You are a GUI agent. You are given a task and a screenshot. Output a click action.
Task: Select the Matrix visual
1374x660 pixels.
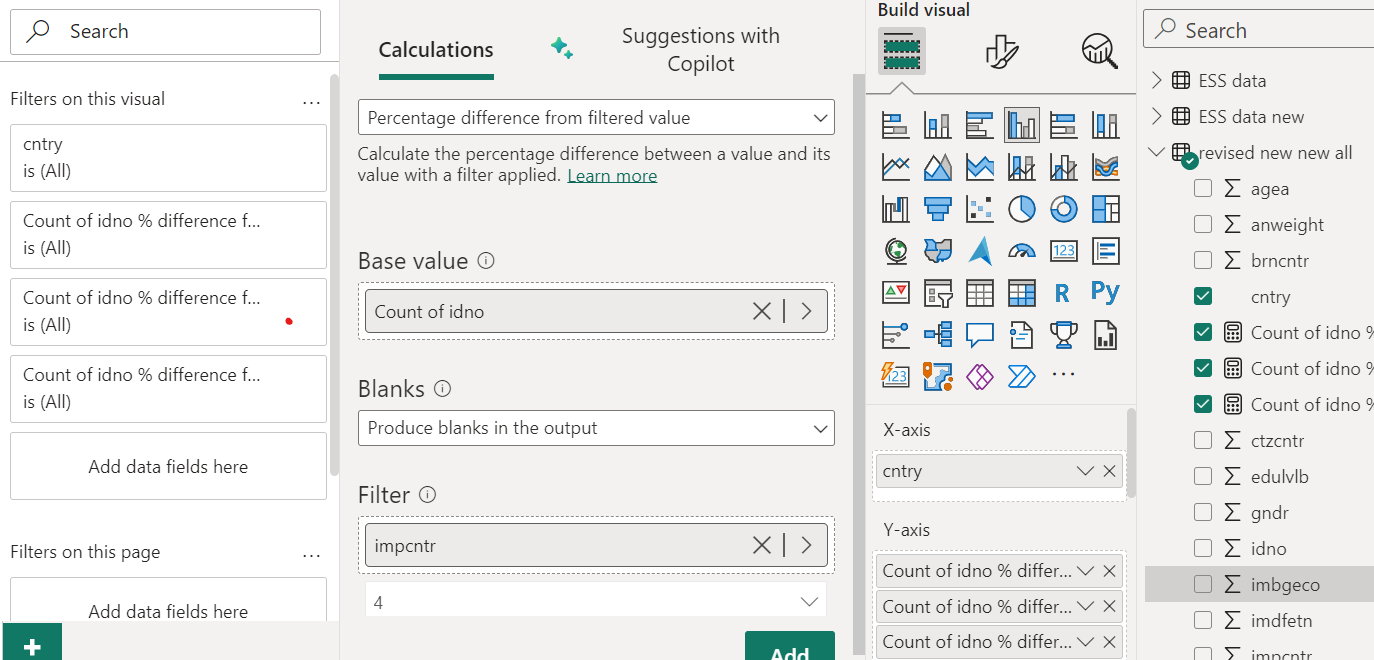[1021, 293]
